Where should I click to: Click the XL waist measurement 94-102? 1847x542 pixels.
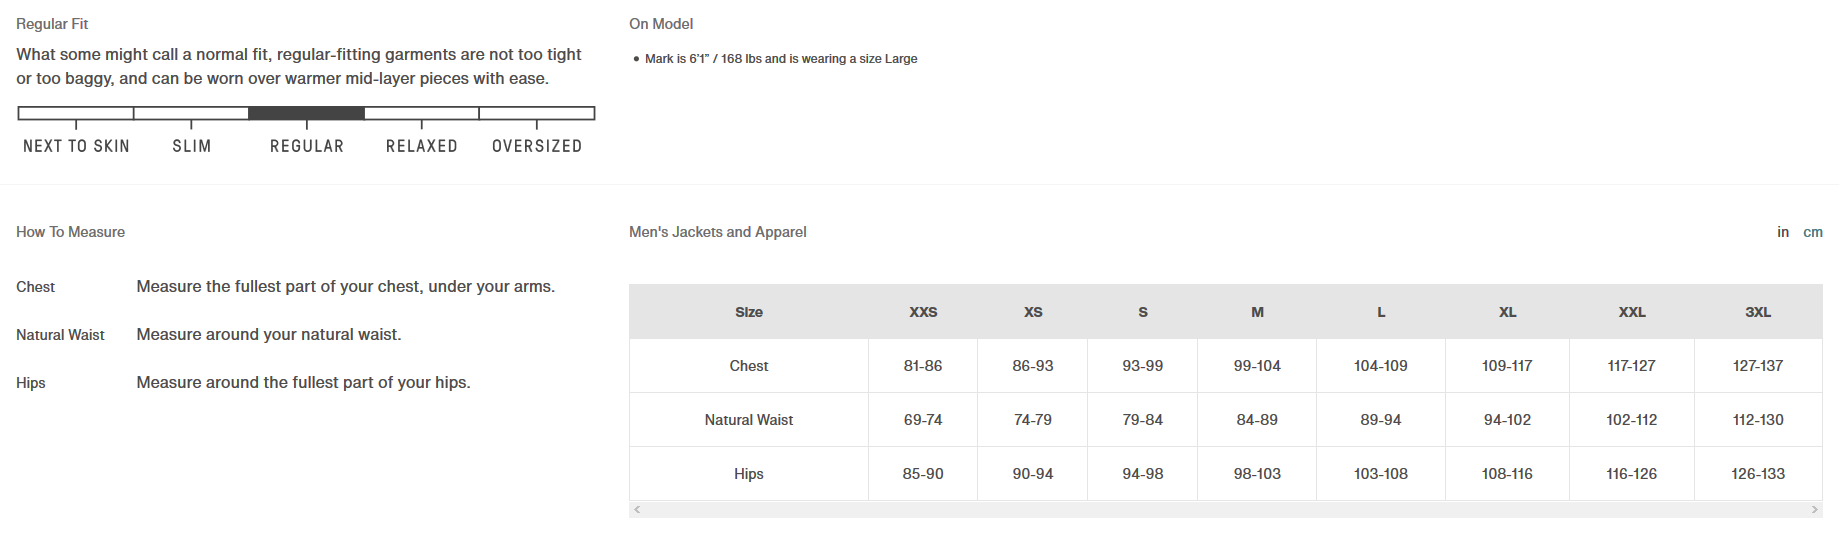click(x=1507, y=420)
